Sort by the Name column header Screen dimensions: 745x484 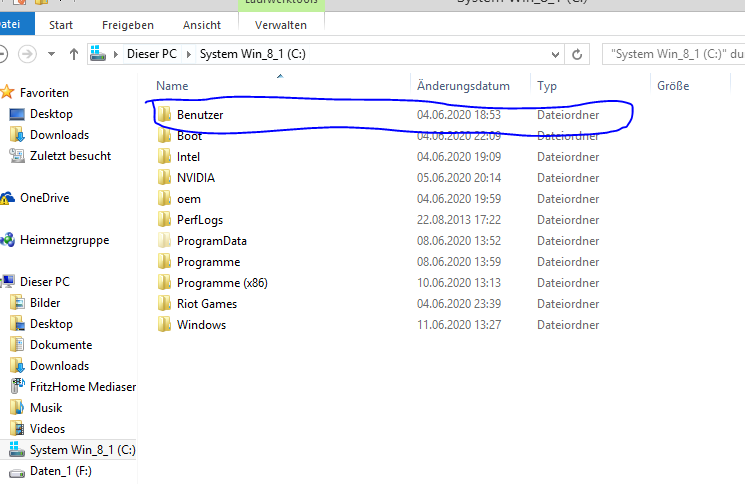(172, 86)
